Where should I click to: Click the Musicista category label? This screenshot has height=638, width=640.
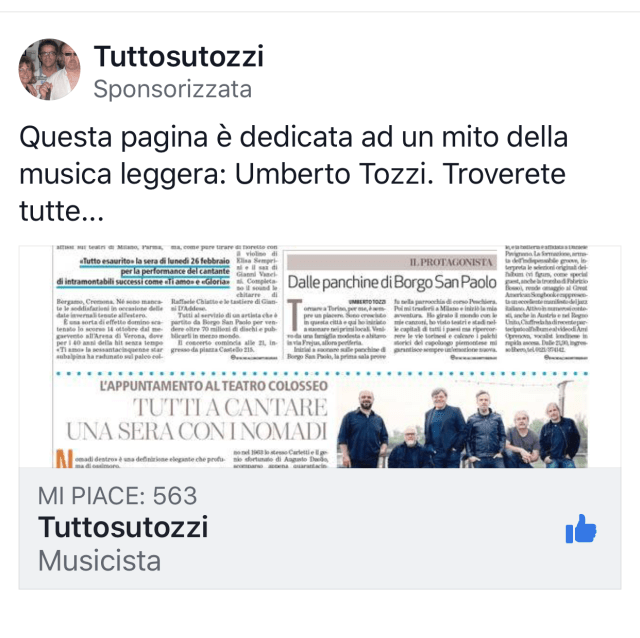coord(100,560)
